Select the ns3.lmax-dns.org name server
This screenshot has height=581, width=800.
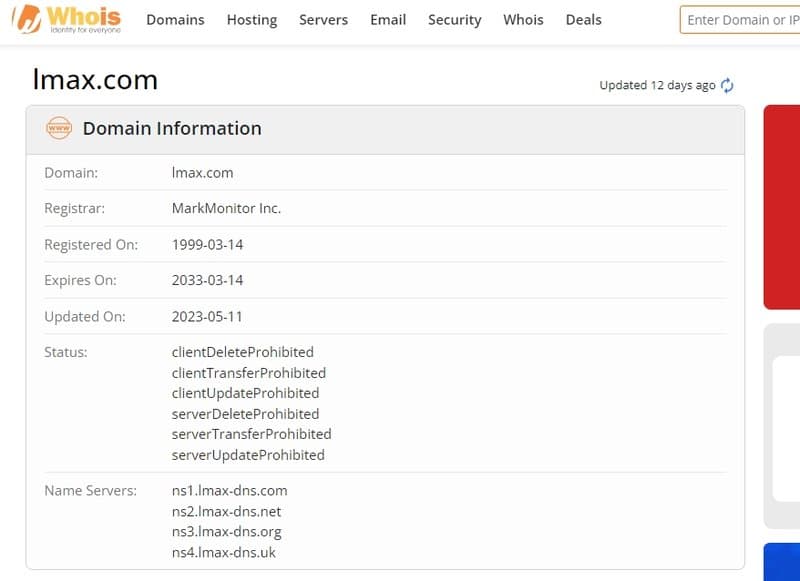tap(228, 532)
